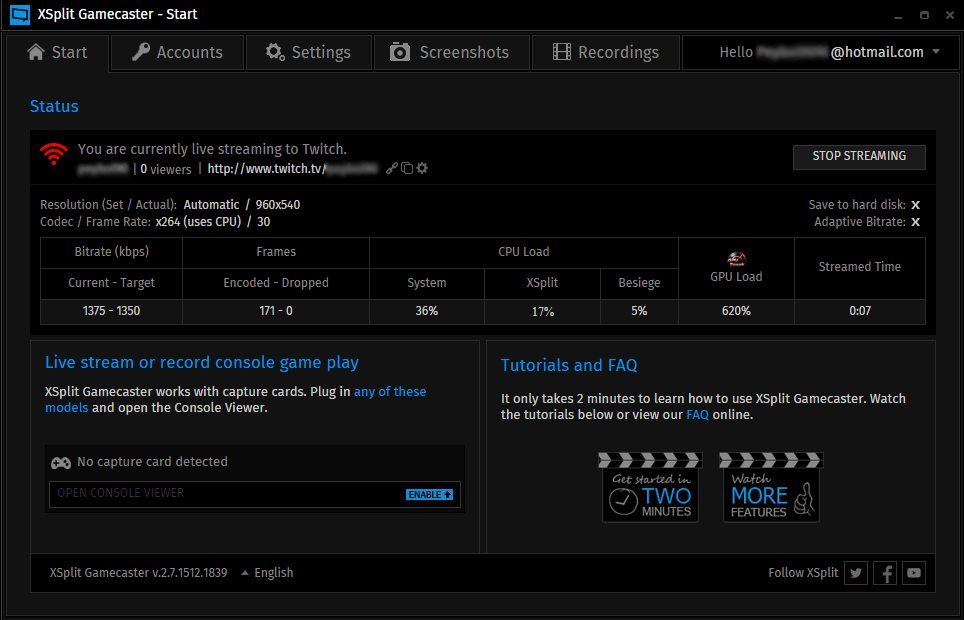Click the 0 viewers count
The width and height of the screenshot is (964, 620).
pyautogui.click(x=165, y=169)
